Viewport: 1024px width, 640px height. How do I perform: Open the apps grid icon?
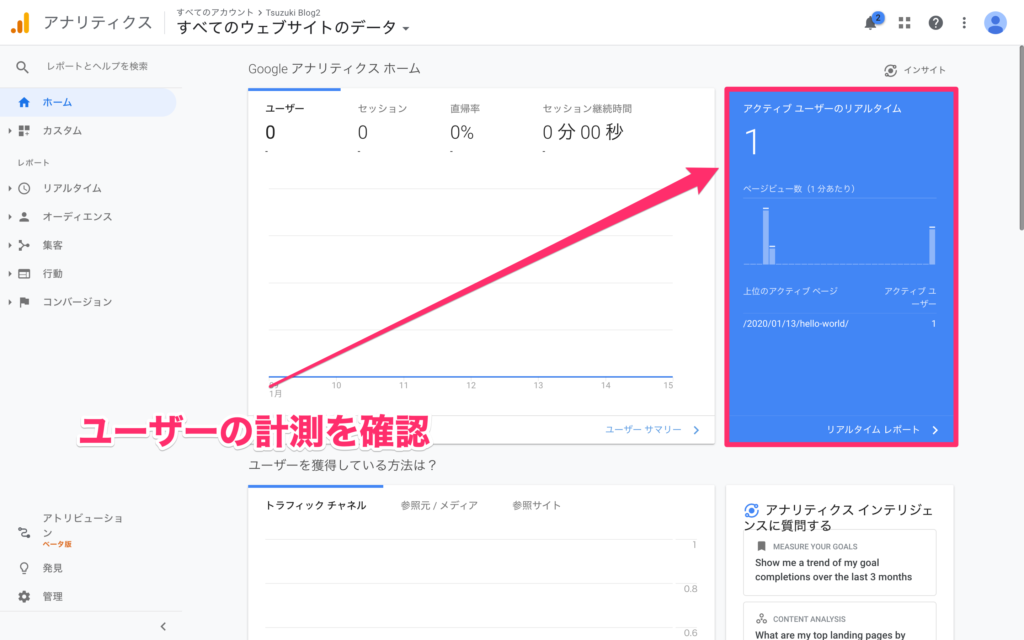tap(904, 23)
